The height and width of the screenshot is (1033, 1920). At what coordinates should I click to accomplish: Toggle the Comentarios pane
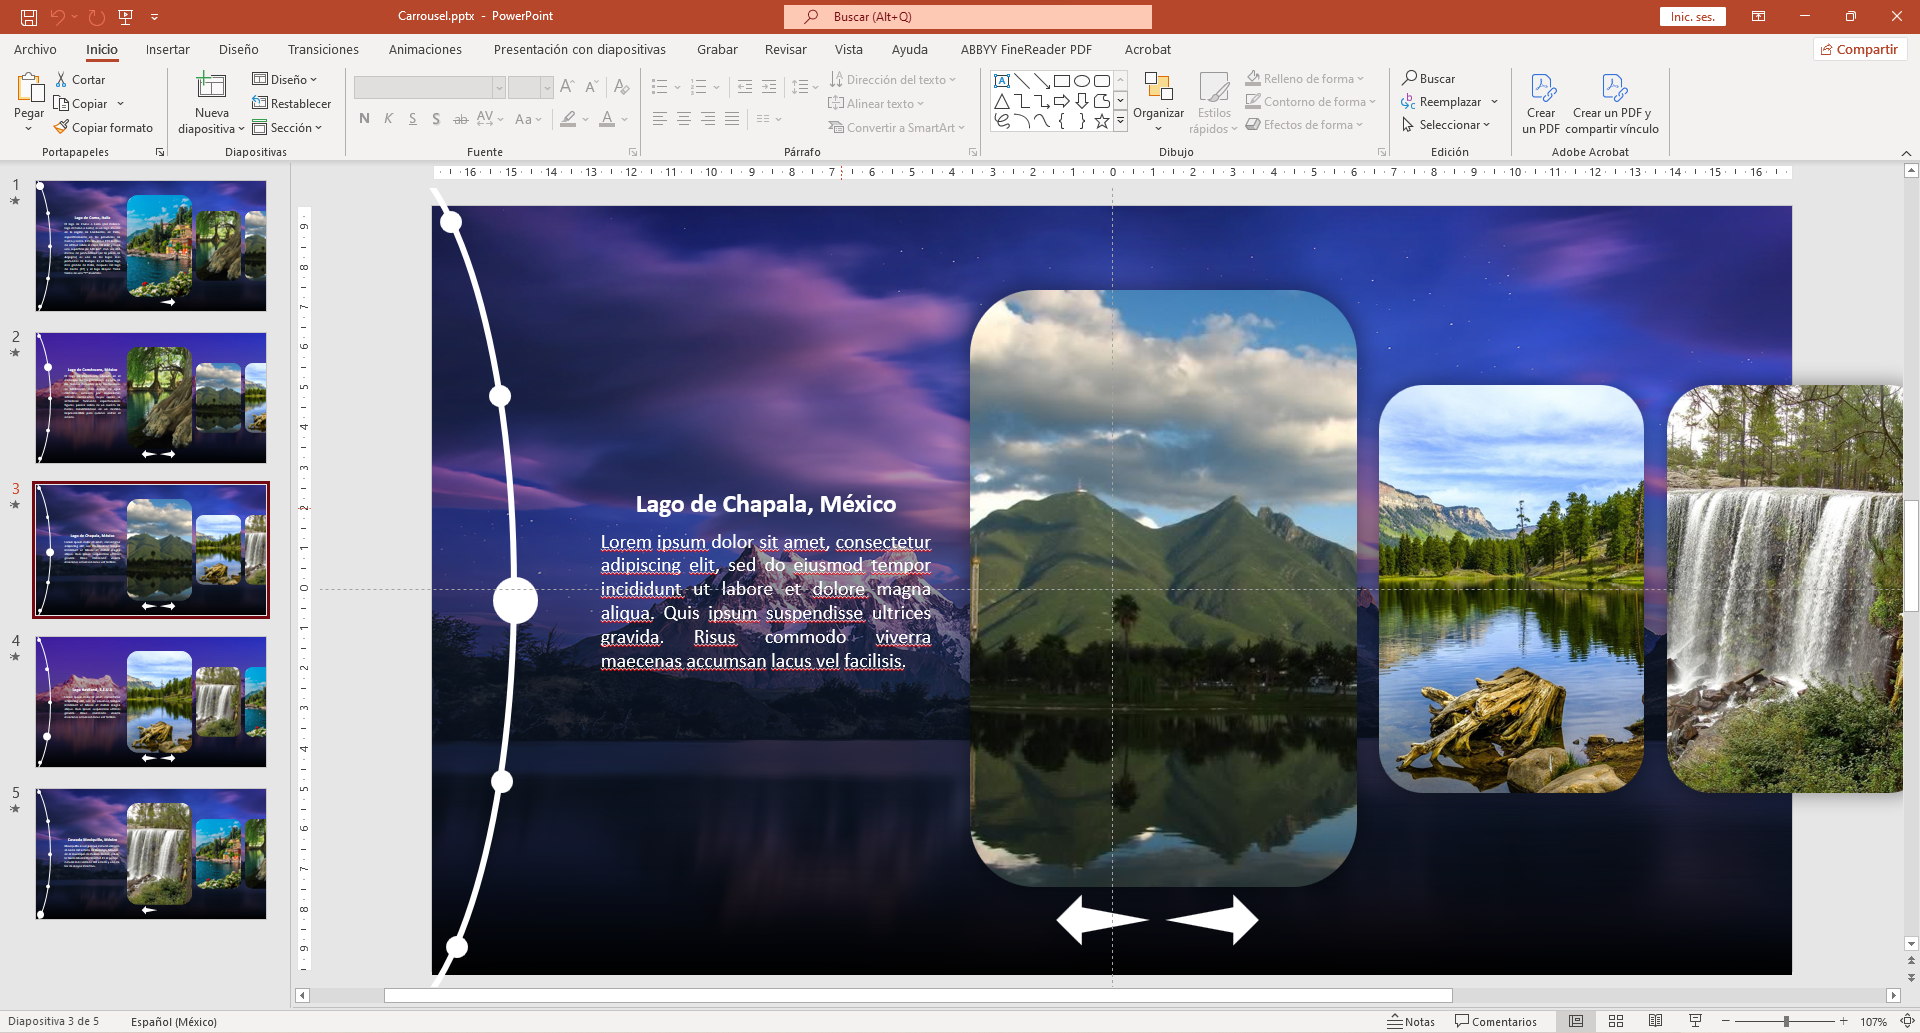pos(1496,1021)
